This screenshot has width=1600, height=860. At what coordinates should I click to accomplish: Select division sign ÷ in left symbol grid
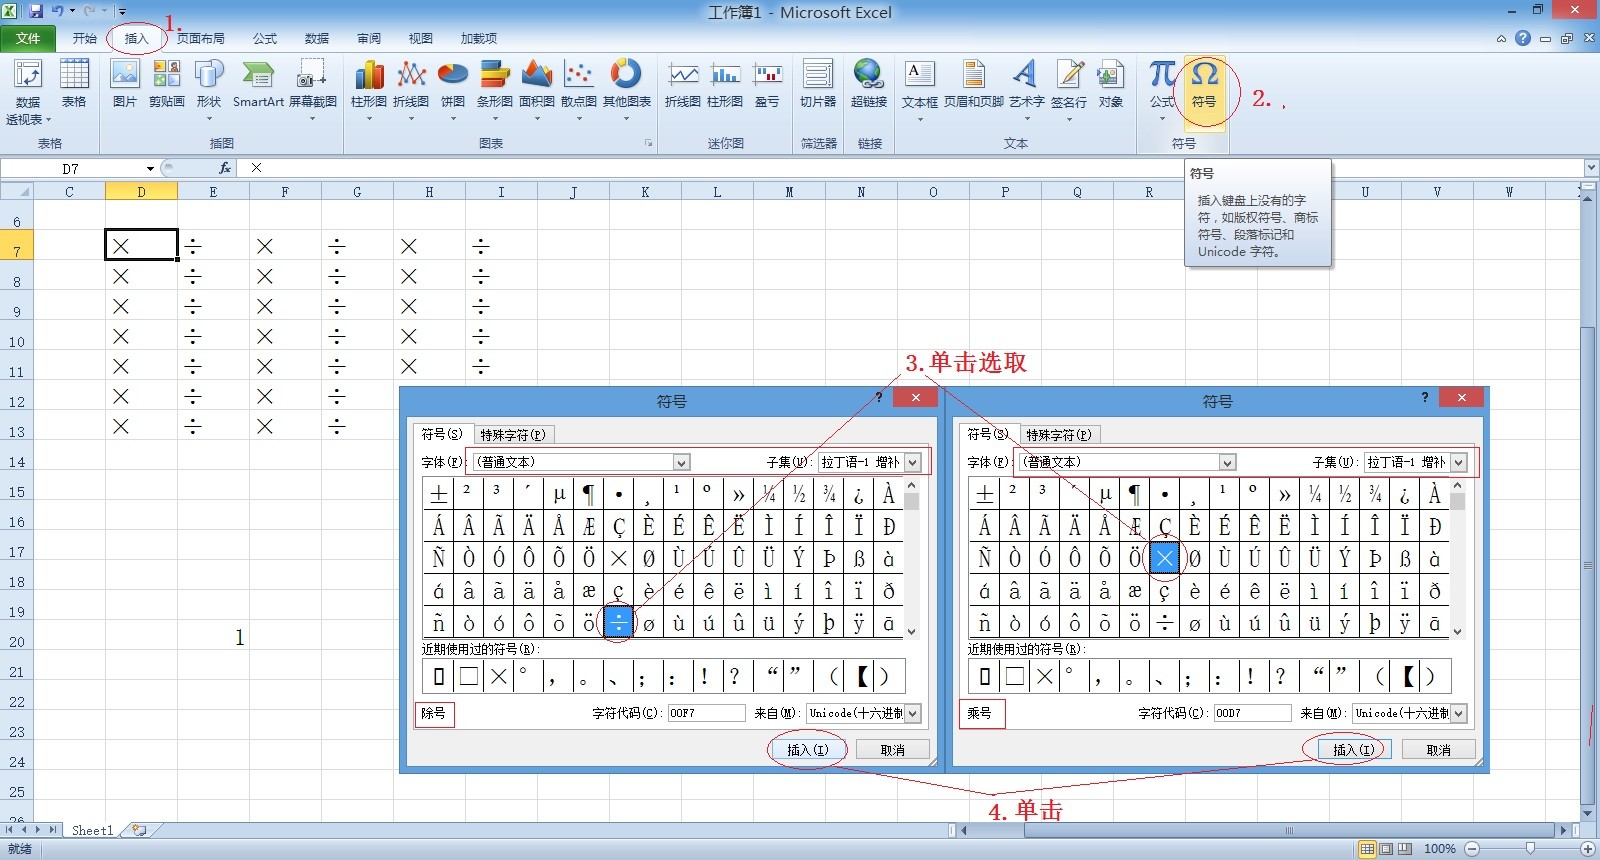[619, 622]
